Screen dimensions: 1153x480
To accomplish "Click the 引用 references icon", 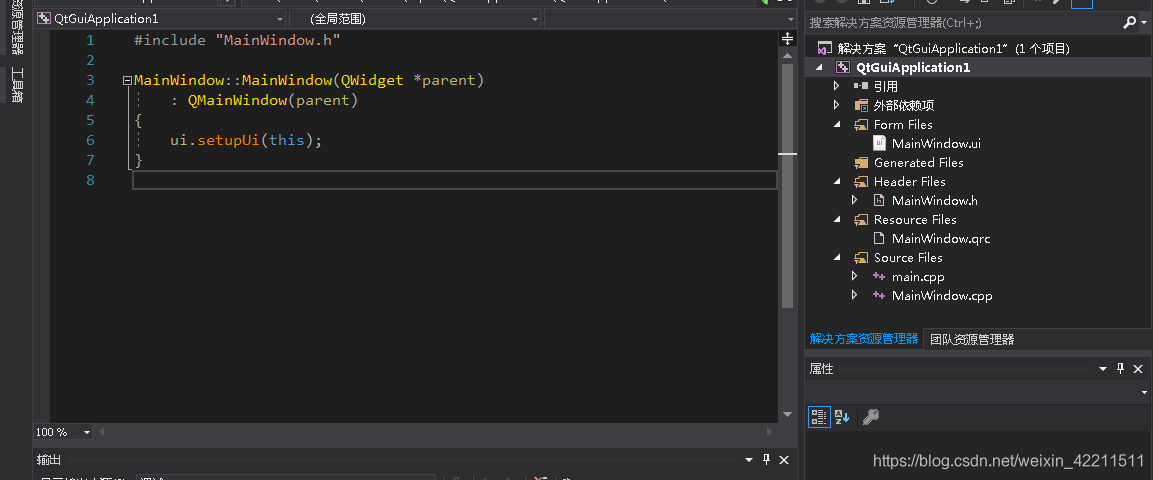I will 861,87.
